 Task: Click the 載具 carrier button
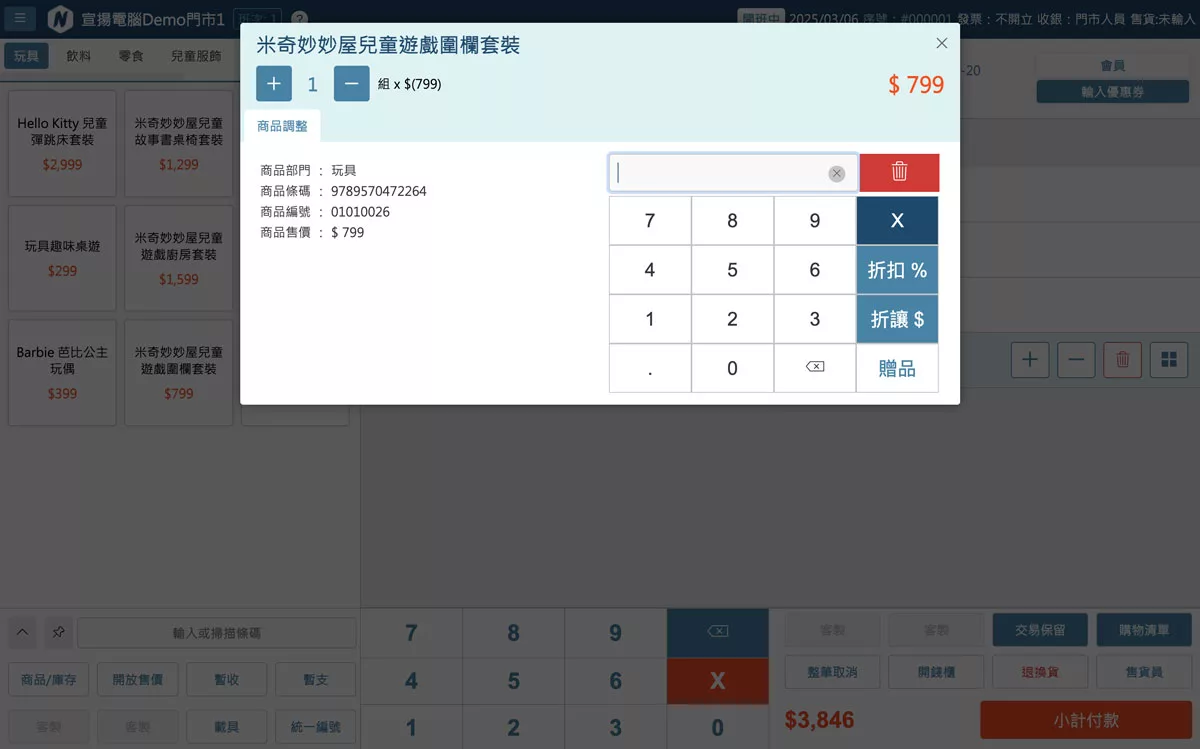click(x=227, y=727)
